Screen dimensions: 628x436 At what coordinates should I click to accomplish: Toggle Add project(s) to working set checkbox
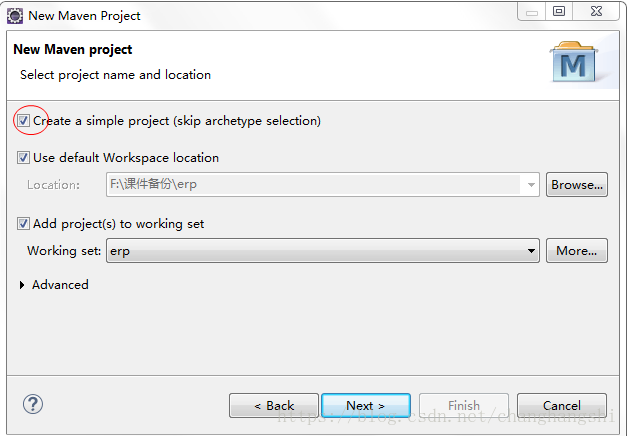pos(23,223)
